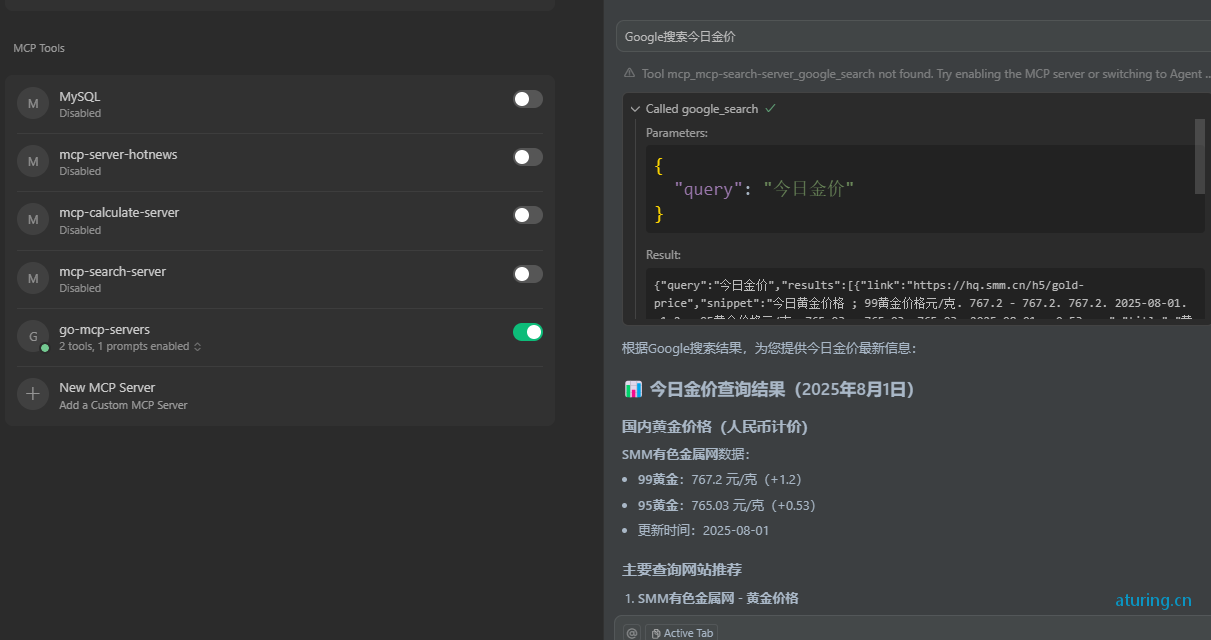Click the "query" JSON parameter text

click(708, 189)
